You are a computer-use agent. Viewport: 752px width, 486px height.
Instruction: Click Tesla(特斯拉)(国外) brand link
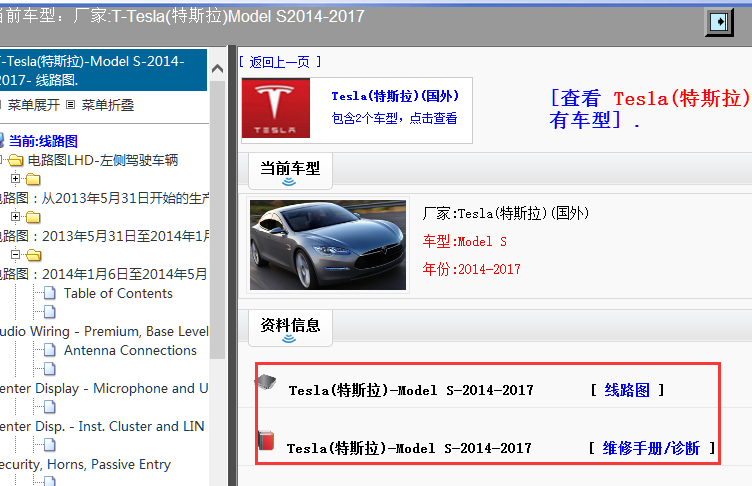[x=395, y=96]
